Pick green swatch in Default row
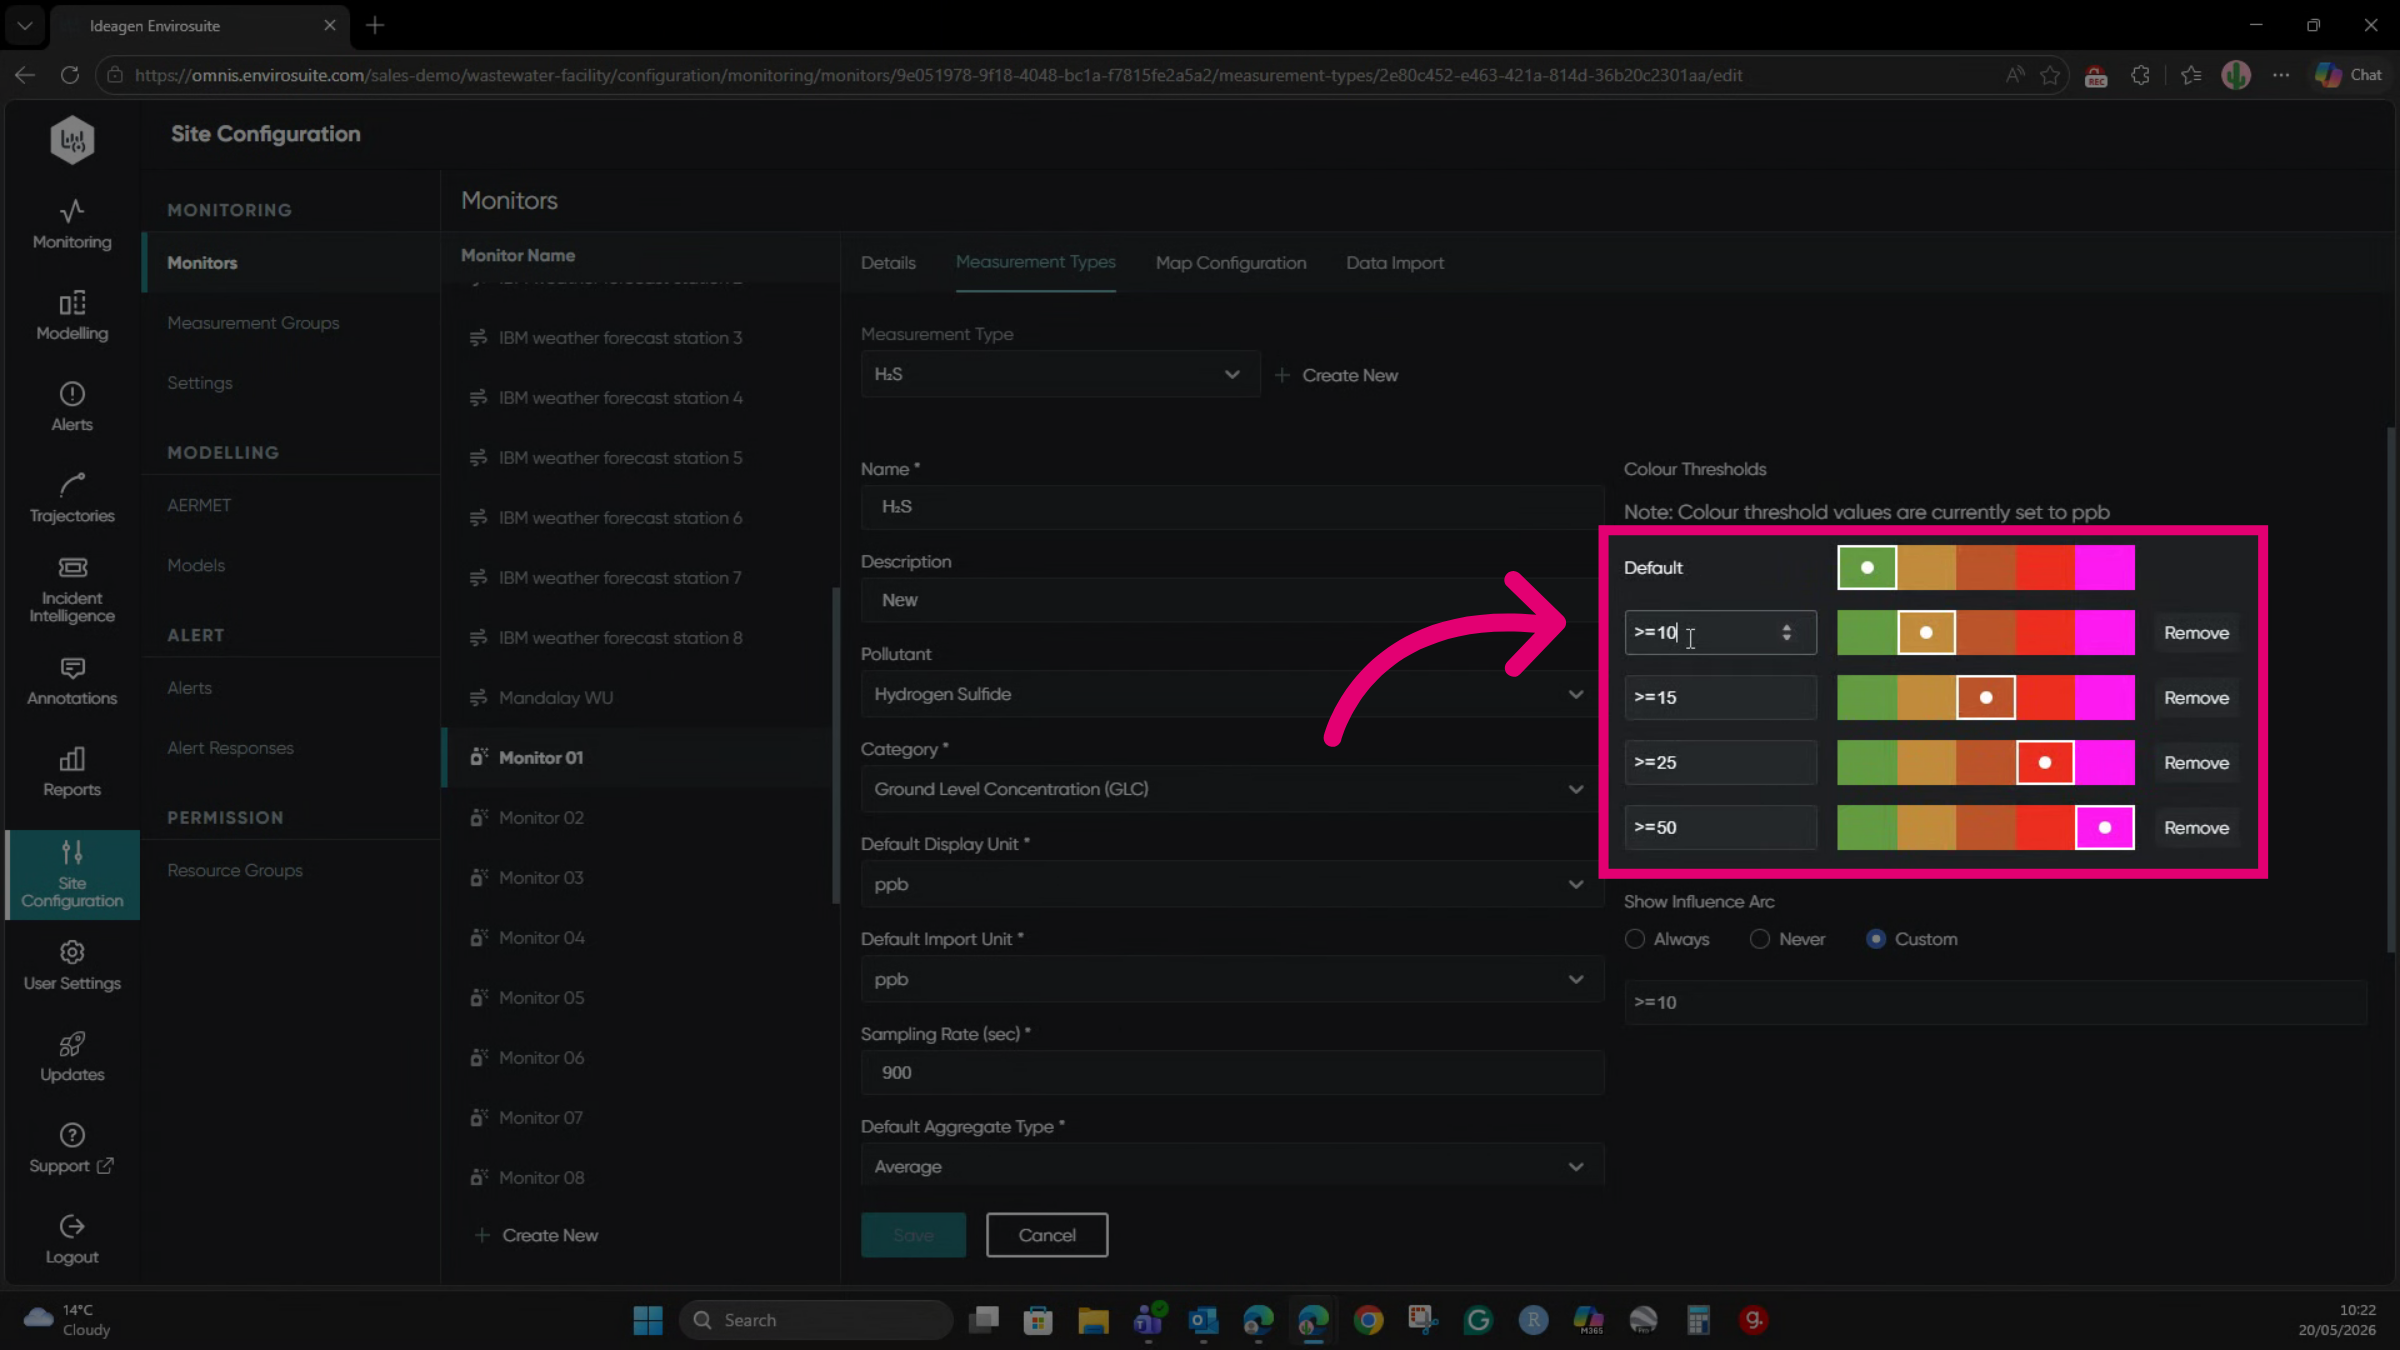Screen dimensions: 2400x1350 1867,567
